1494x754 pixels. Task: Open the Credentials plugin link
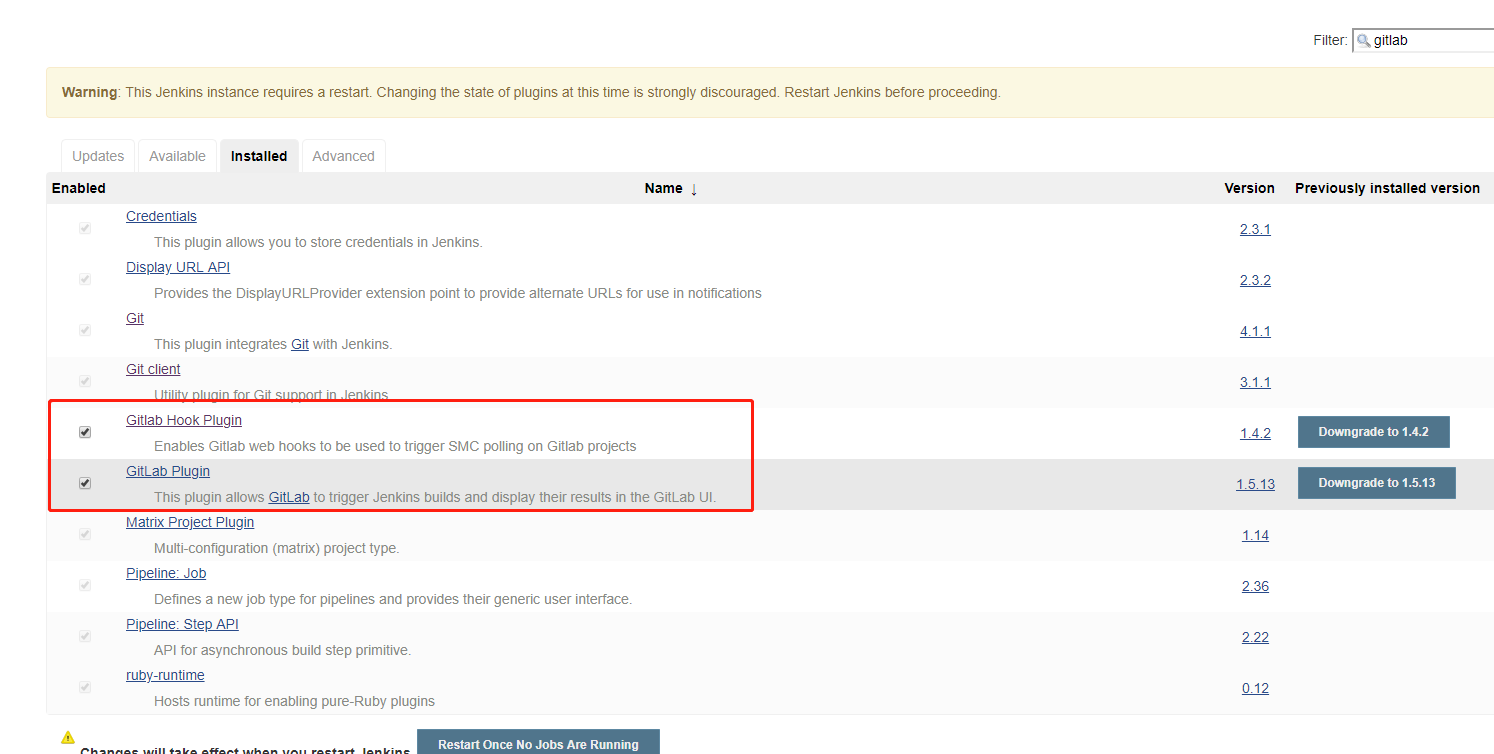click(x=161, y=216)
